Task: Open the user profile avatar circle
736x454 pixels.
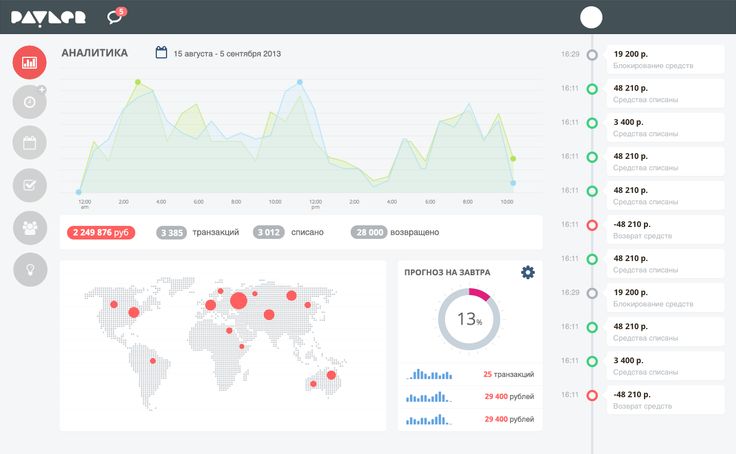Action: click(591, 17)
